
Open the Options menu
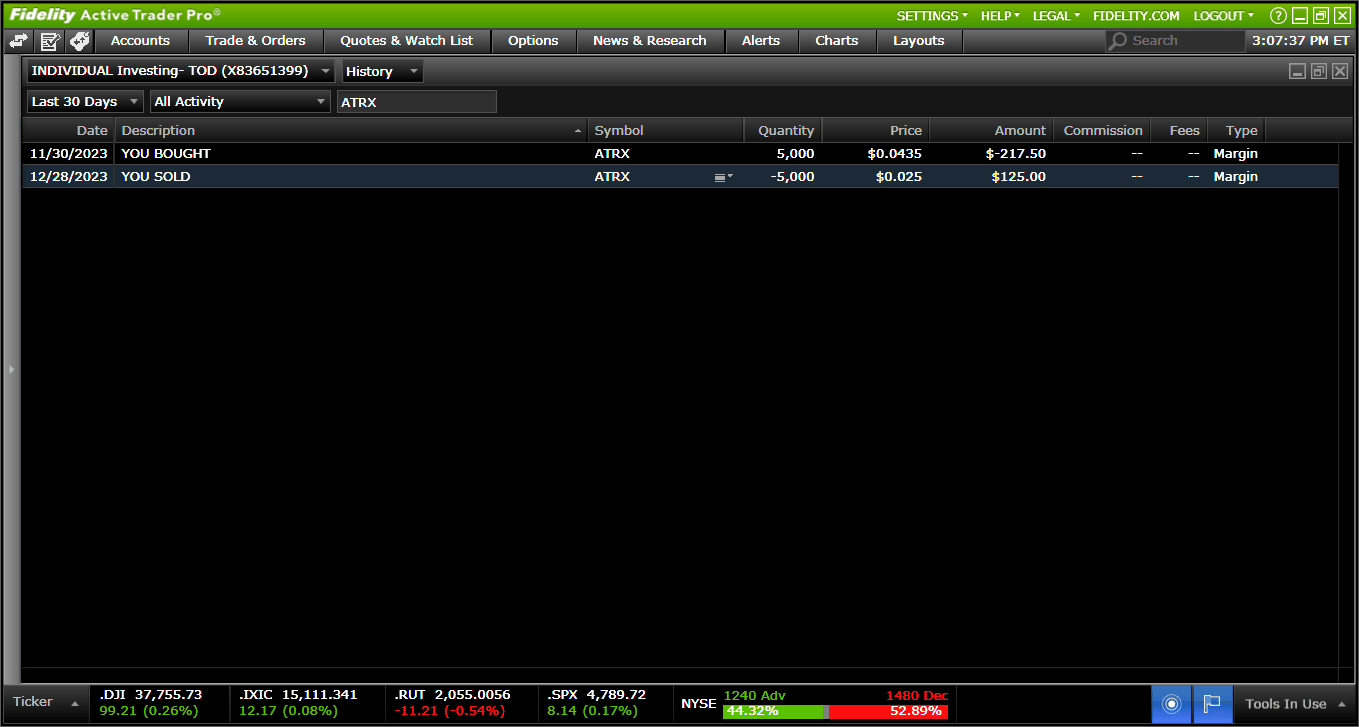[533, 41]
